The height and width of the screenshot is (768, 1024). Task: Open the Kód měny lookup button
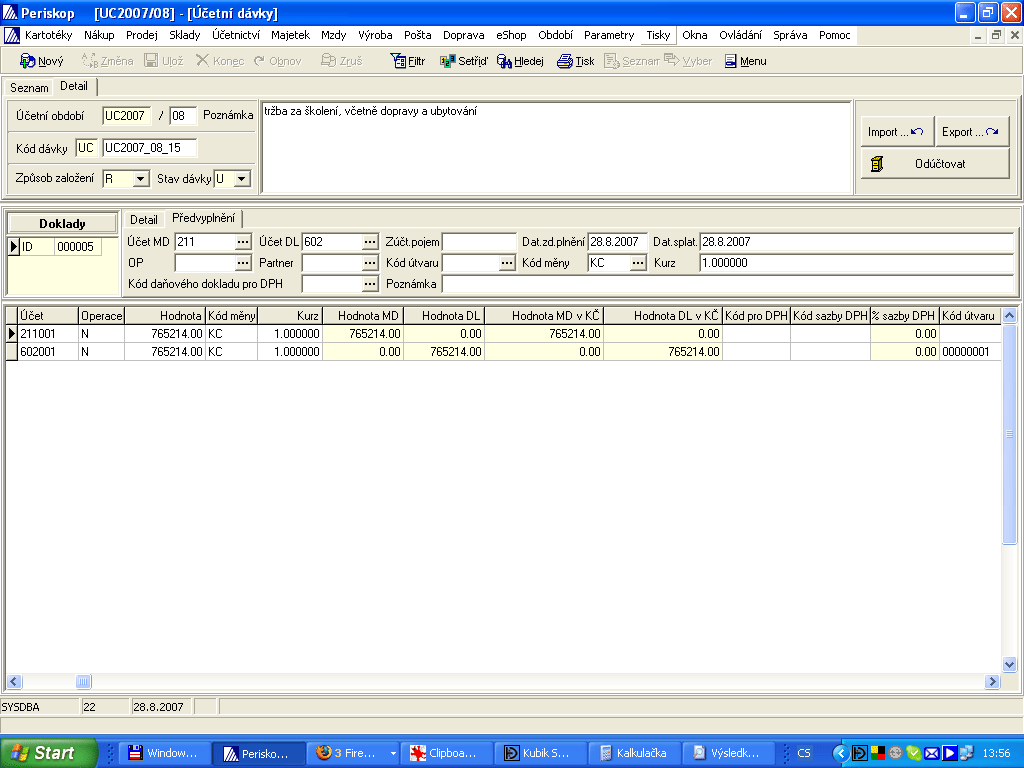[638, 263]
